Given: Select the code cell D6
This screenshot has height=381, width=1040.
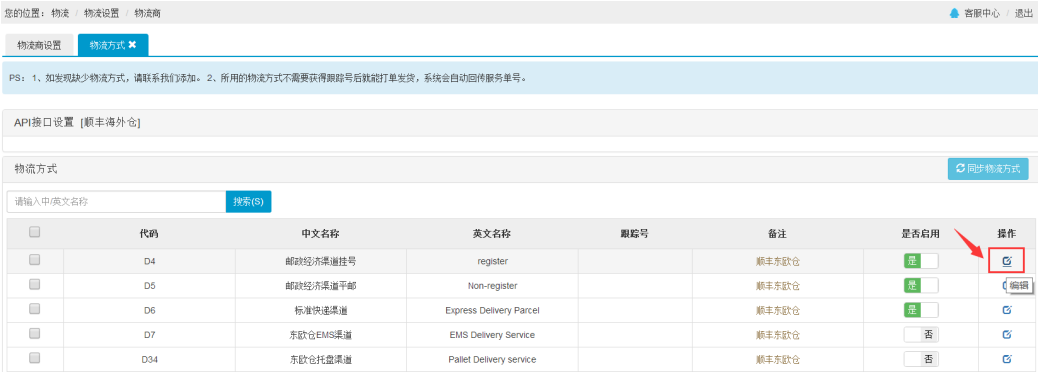Looking at the screenshot, I should (x=149, y=310).
